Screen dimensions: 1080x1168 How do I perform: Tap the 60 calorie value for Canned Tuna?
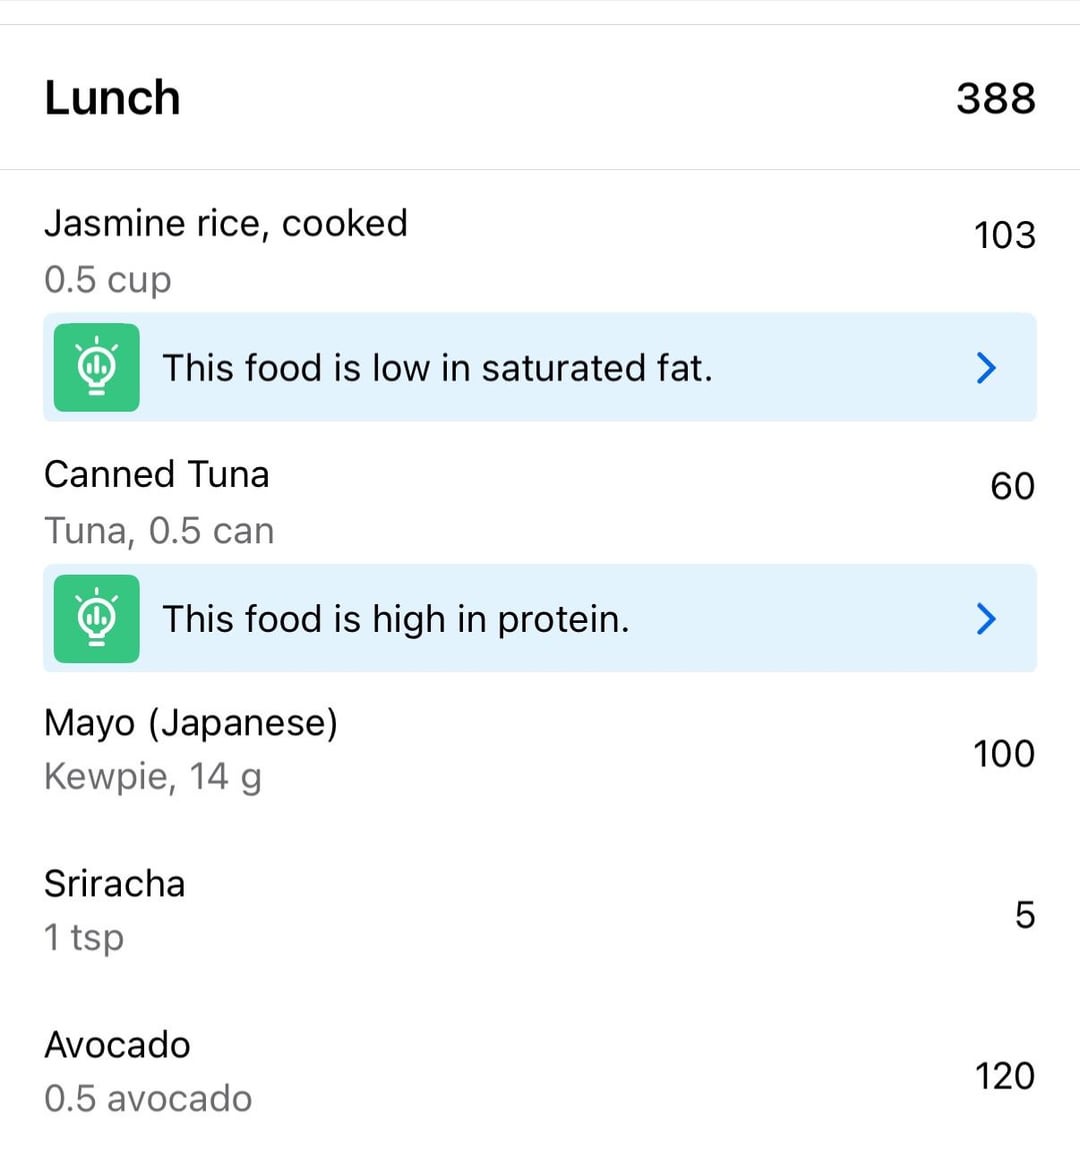pyautogui.click(x=1012, y=486)
